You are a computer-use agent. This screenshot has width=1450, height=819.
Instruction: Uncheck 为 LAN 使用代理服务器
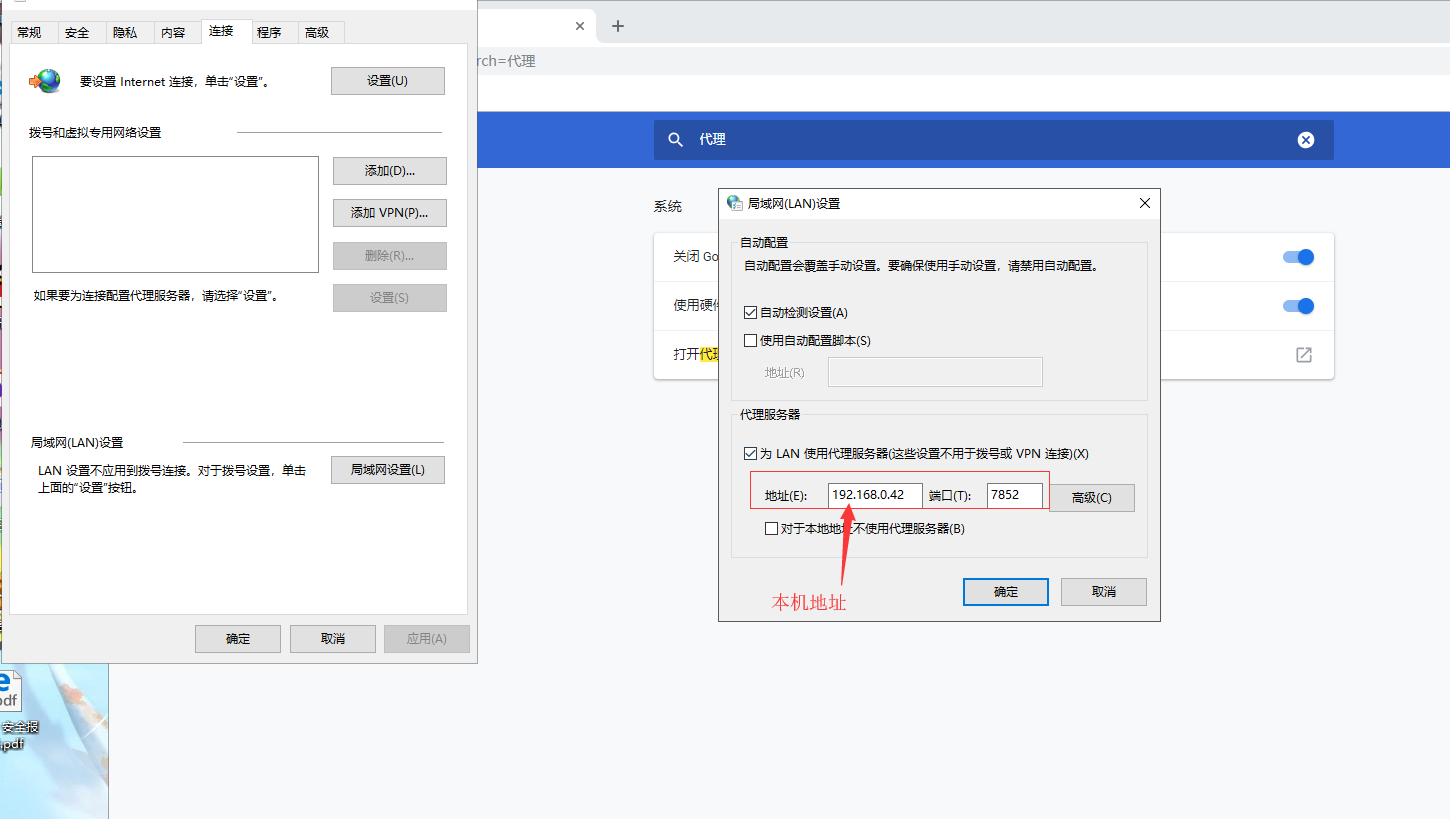click(x=750, y=452)
